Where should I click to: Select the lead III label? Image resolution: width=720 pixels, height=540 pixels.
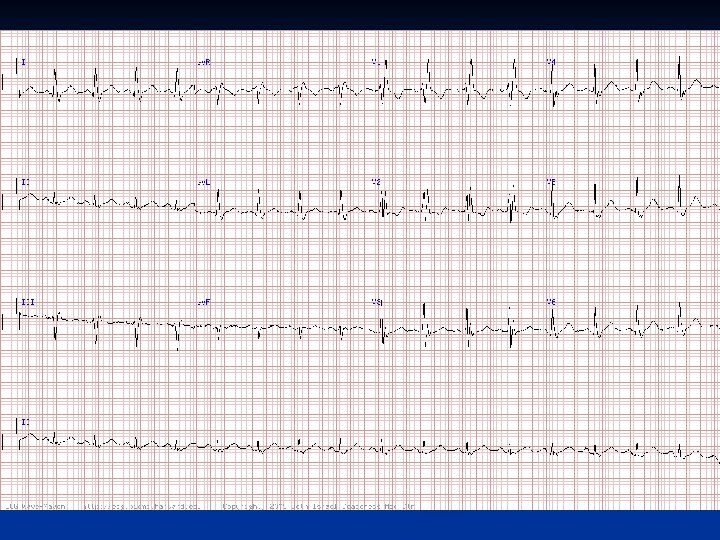(28, 302)
